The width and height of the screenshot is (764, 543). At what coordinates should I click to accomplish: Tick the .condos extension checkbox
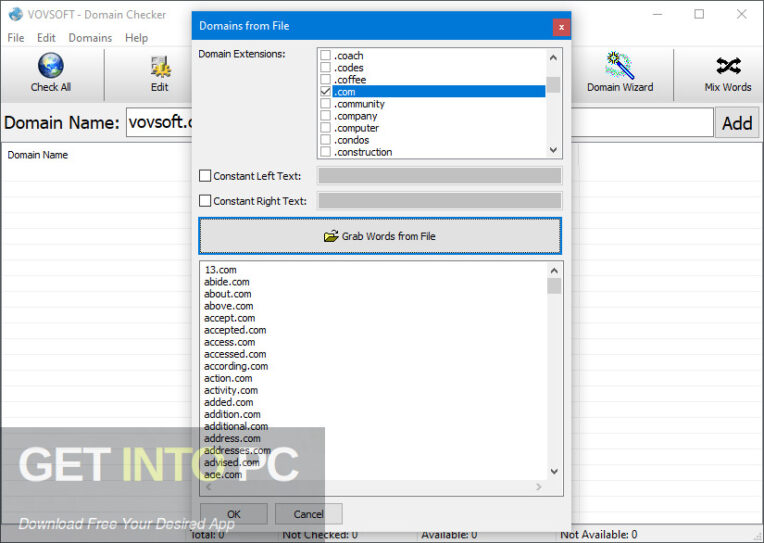click(325, 140)
